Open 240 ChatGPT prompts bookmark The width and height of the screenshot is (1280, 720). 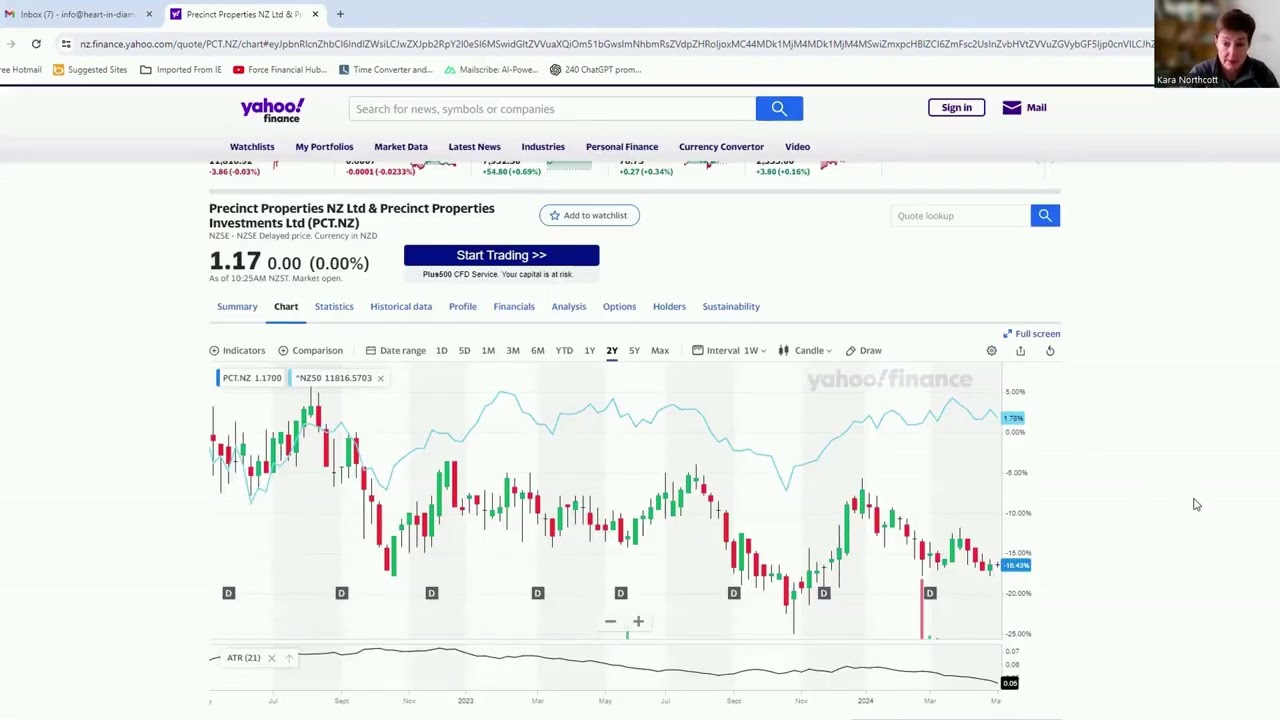point(596,70)
